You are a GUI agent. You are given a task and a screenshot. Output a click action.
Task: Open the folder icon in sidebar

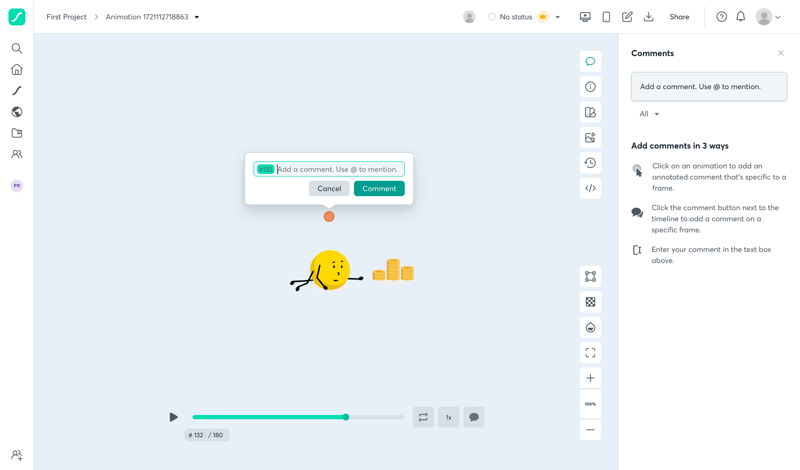[17, 133]
